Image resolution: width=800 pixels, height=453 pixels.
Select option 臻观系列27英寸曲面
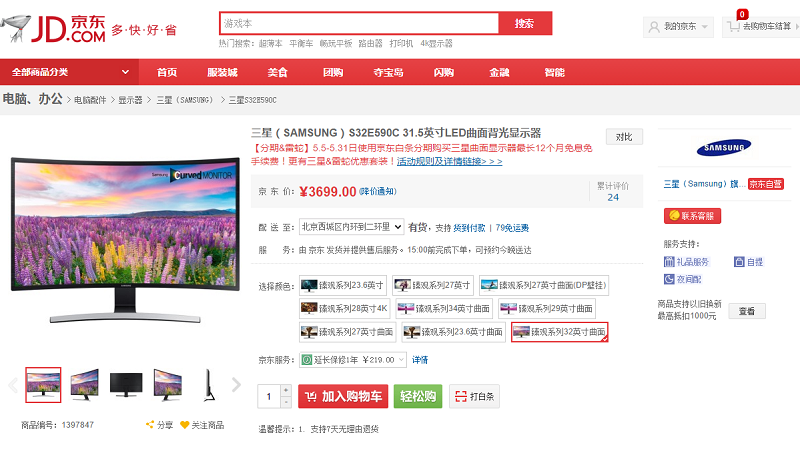(347, 332)
